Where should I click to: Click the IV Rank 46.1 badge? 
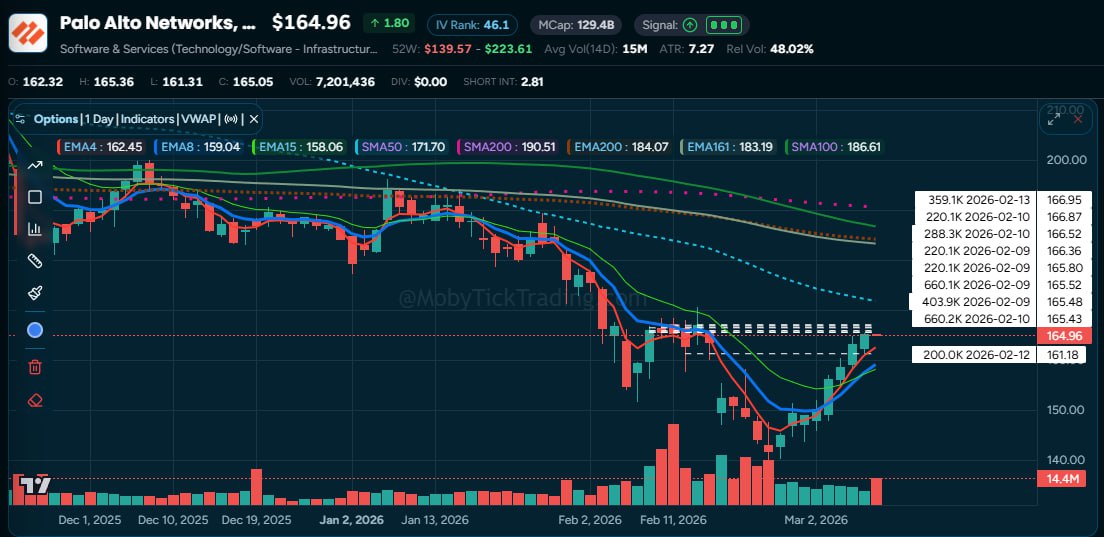point(473,24)
